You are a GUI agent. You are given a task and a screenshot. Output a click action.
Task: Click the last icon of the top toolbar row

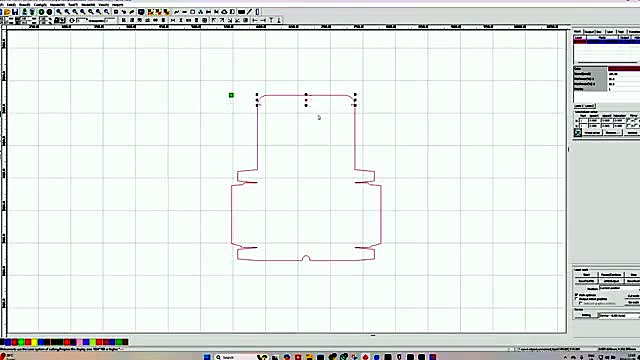(257, 12)
